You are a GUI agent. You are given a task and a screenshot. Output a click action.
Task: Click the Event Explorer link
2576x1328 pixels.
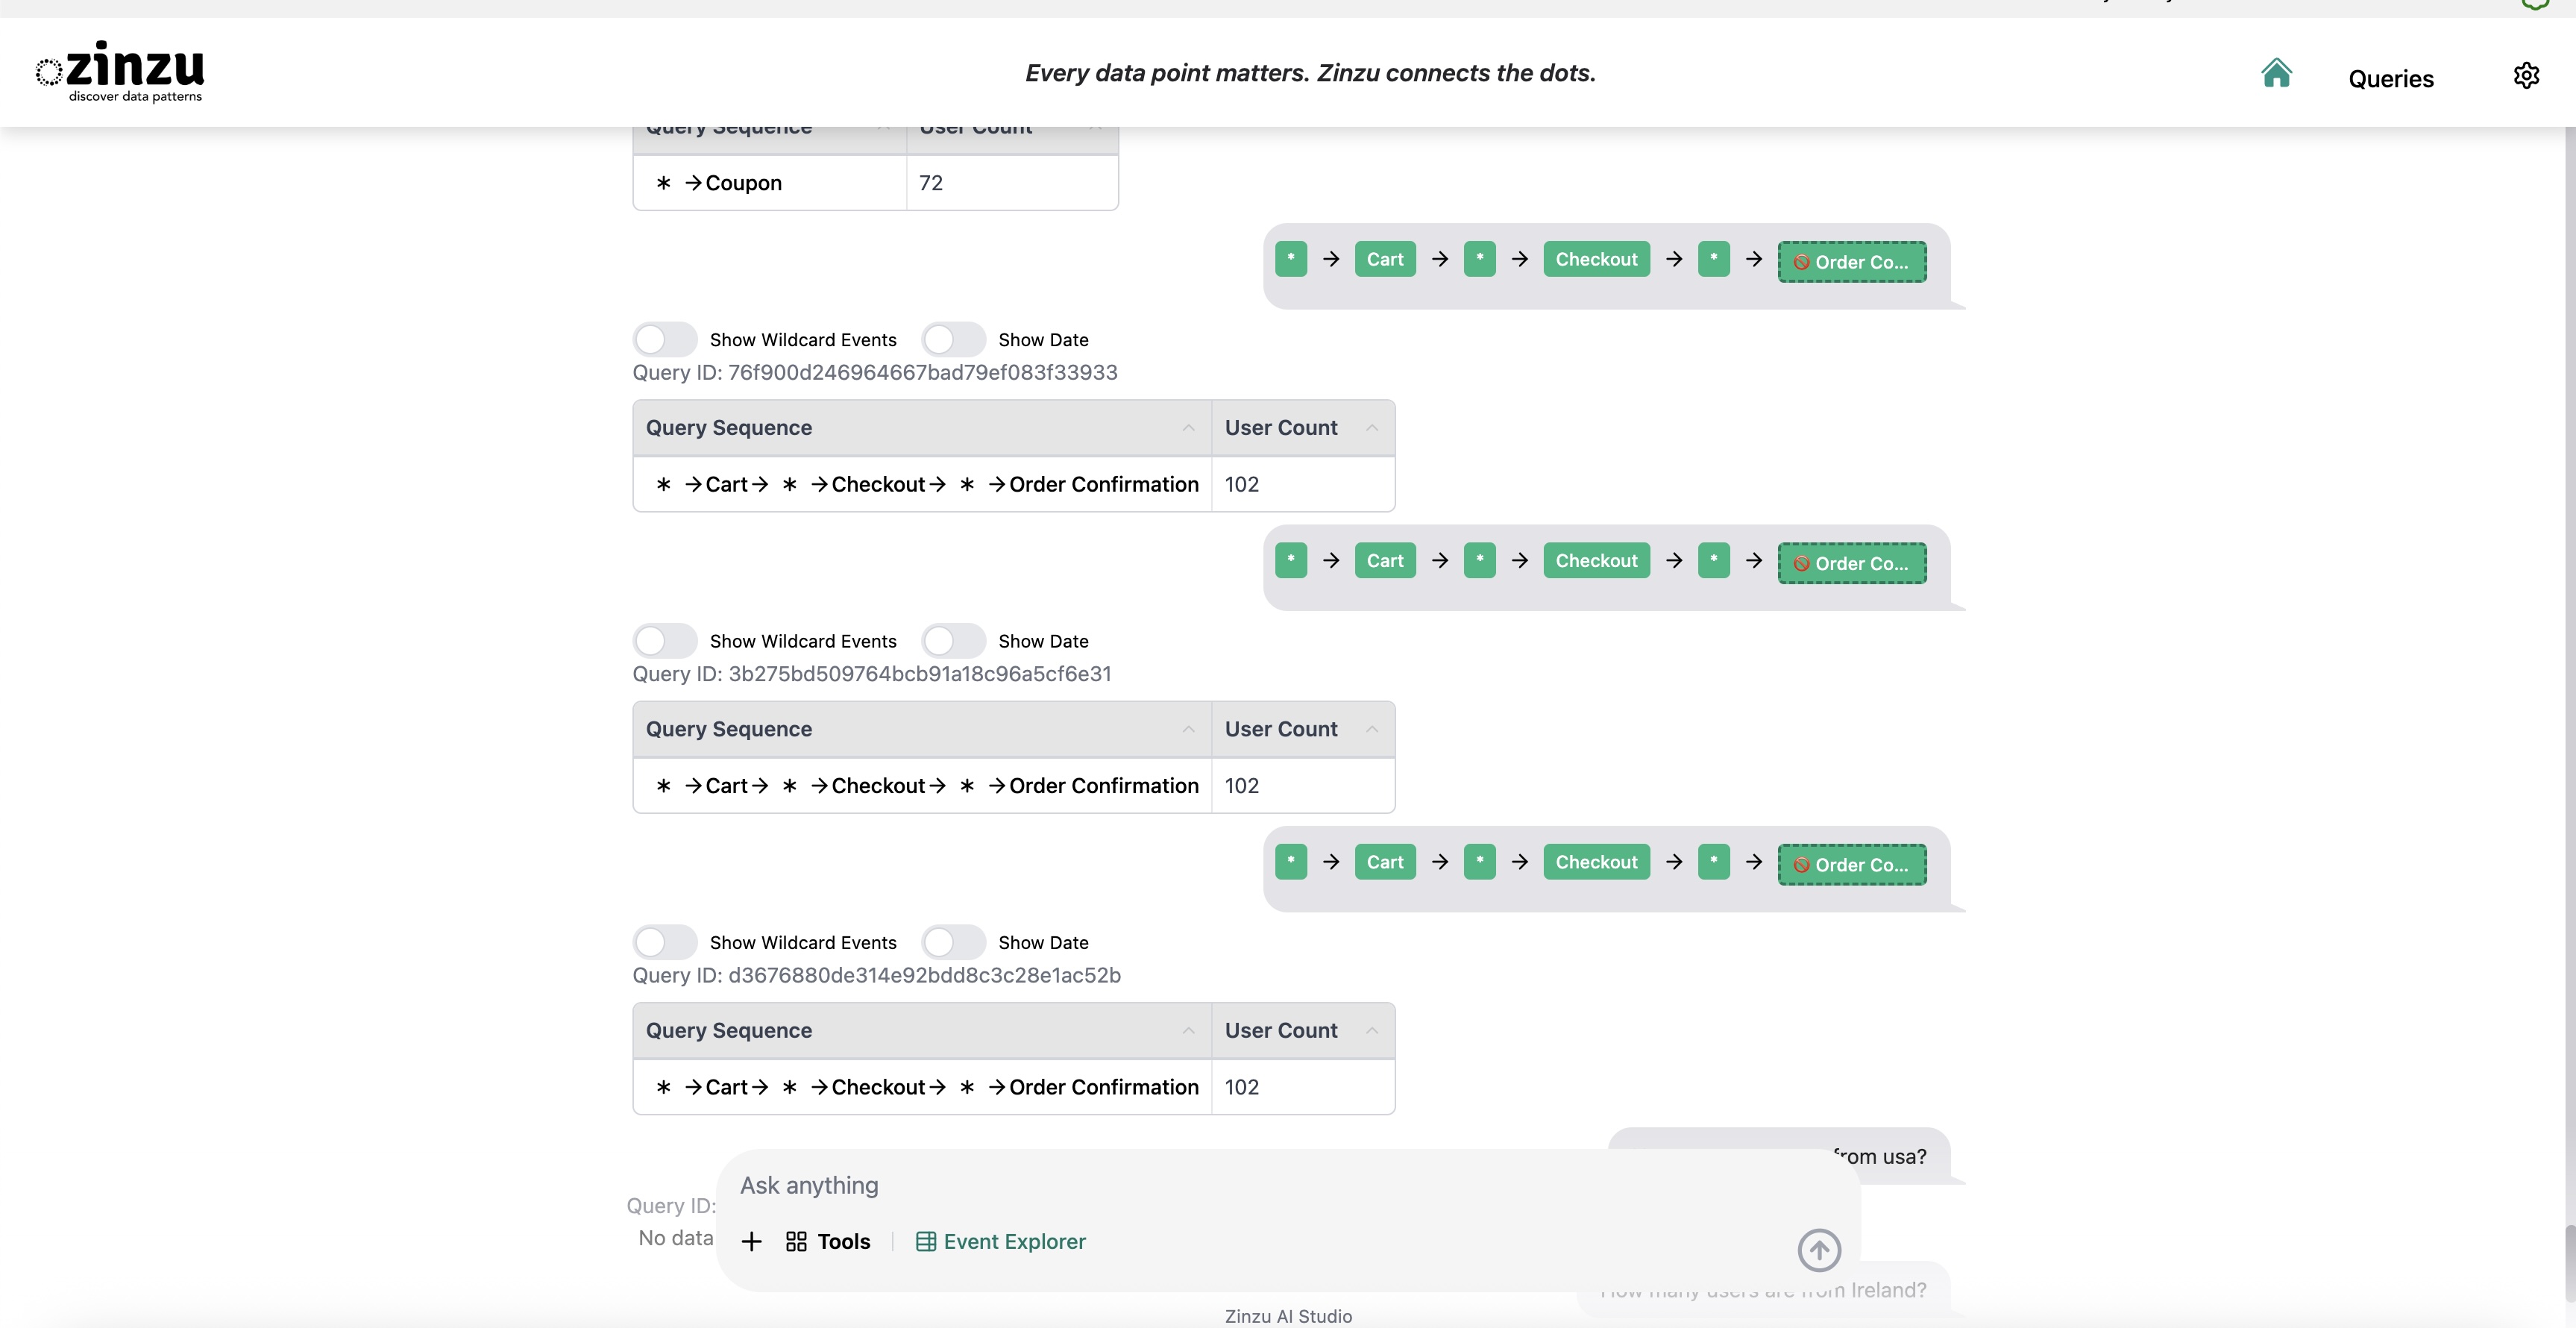click(1014, 1241)
